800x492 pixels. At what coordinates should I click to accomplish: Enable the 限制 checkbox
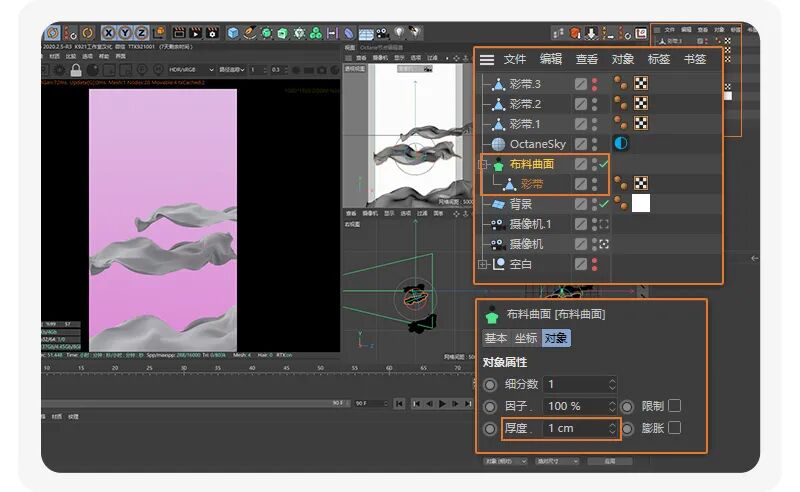coord(674,406)
